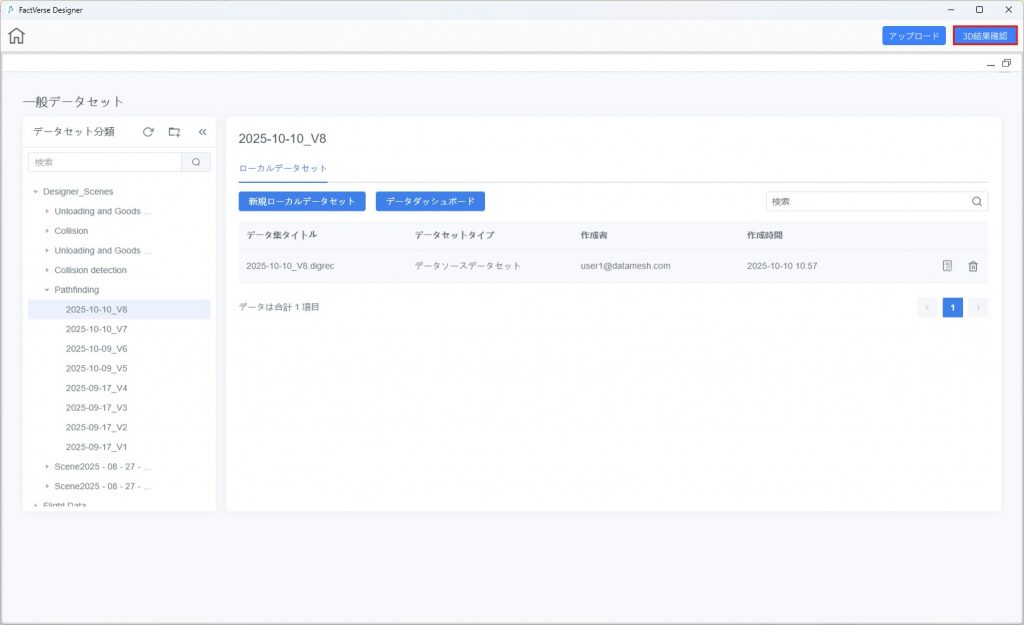The width and height of the screenshot is (1024, 625).
Task: Click the add new category folder icon
Action: click(x=174, y=132)
